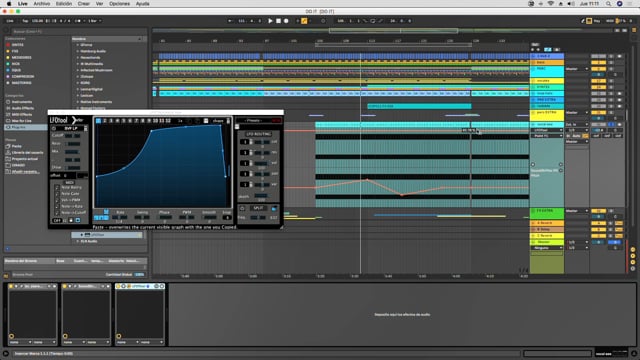
Task: Select the SINTES collection
Action: point(17,45)
